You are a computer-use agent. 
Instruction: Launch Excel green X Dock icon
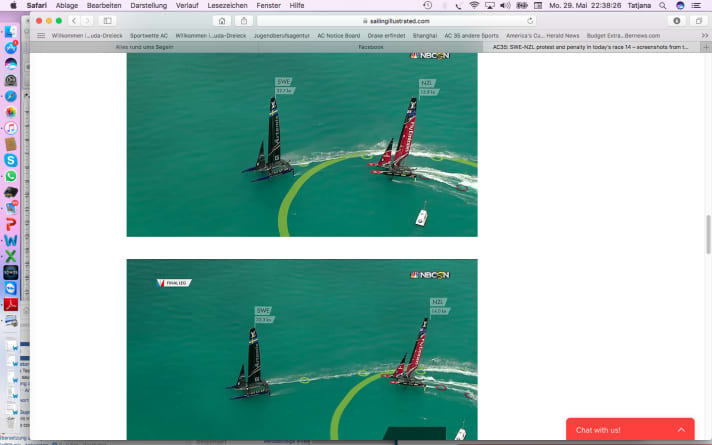[x=10, y=256]
